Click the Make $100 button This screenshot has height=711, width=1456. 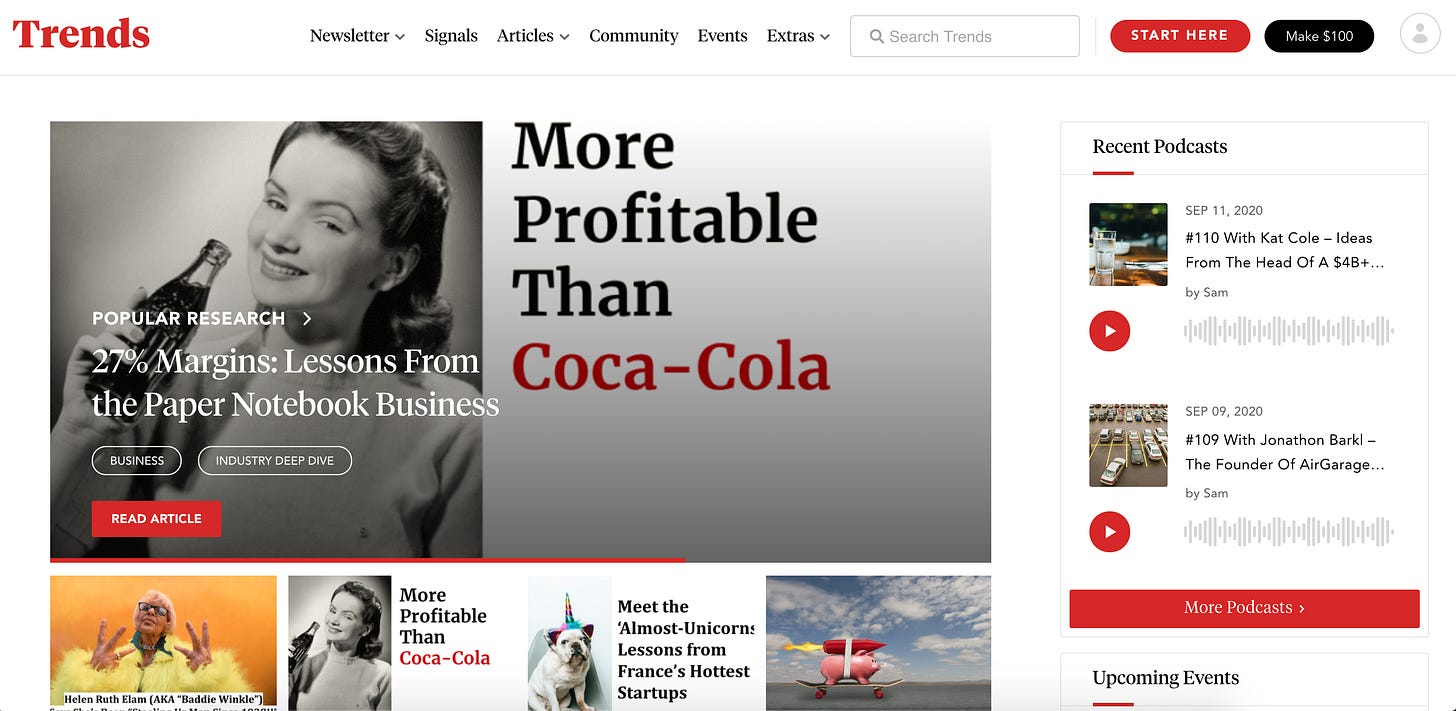[x=1319, y=36]
